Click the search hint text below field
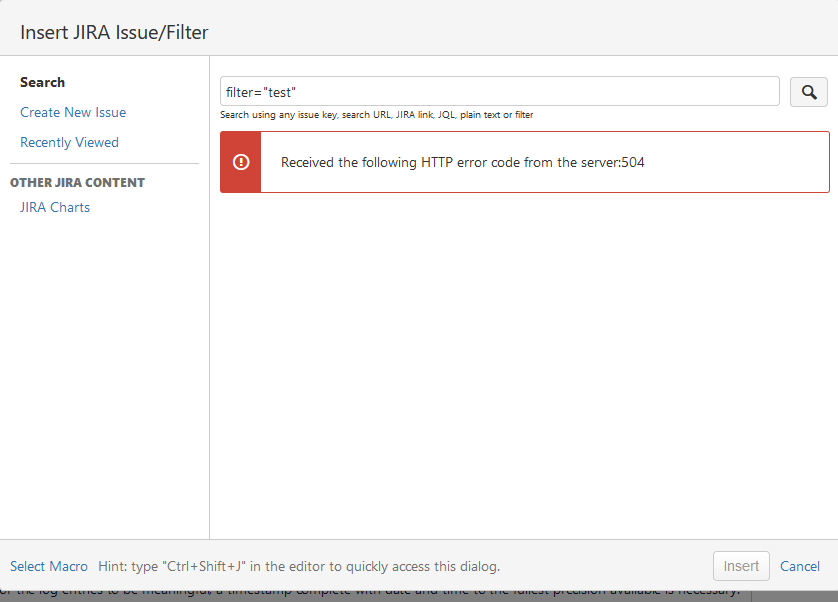Image resolution: width=838 pixels, height=602 pixels. [x=377, y=115]
